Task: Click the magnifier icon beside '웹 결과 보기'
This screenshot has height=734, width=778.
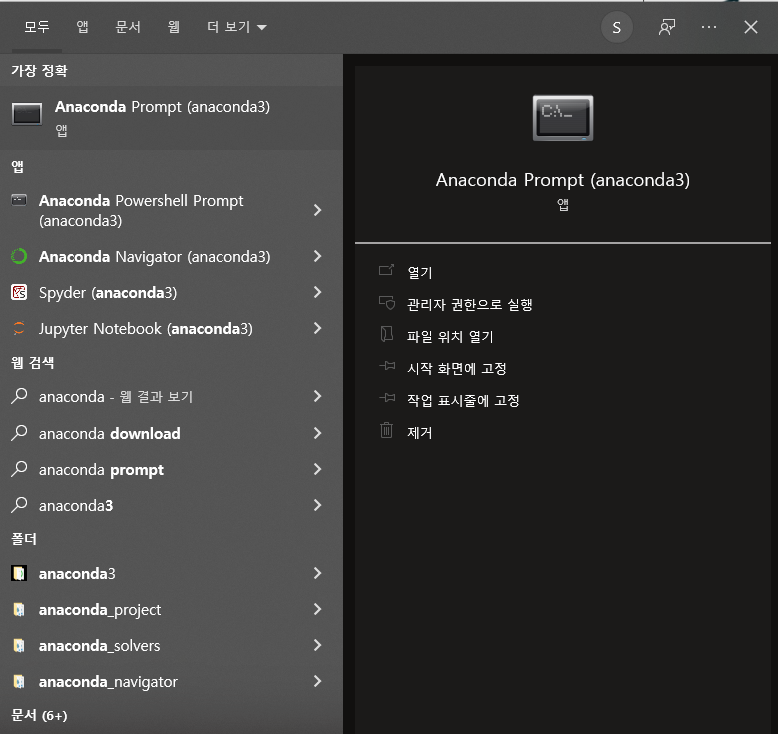Action: click(x=19, y=396)
